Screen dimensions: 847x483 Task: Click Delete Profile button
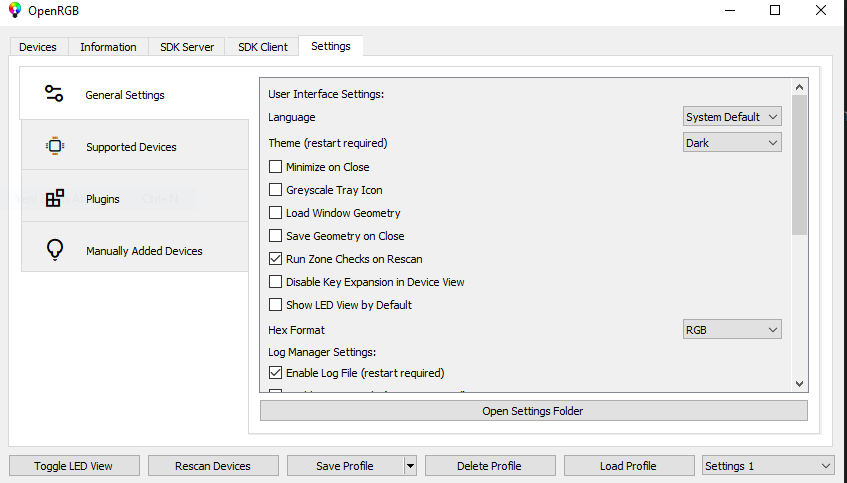(x=490, y=466)
